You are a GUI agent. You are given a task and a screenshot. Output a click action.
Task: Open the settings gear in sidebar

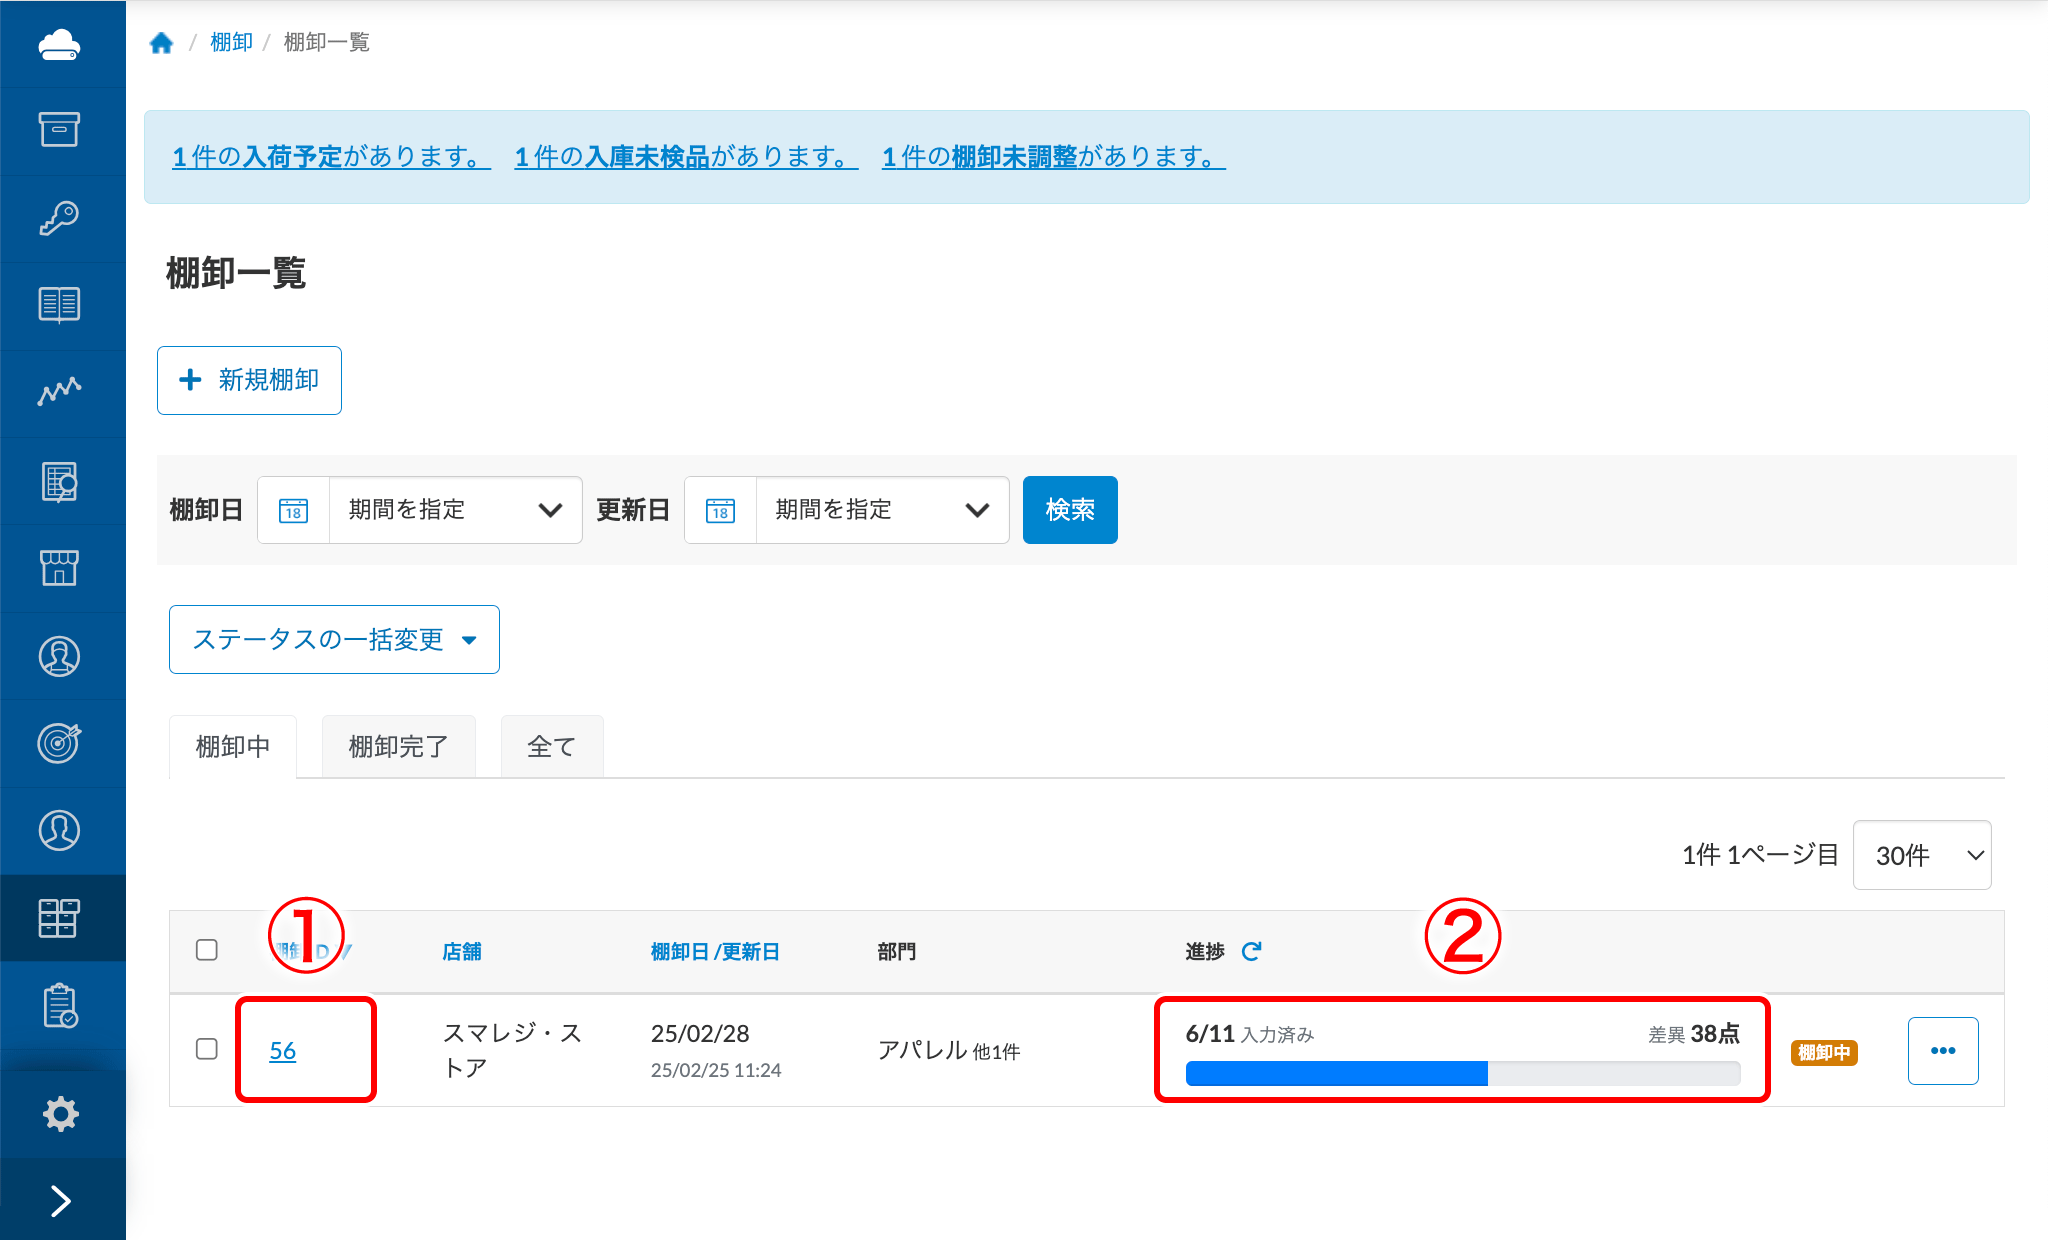coord(60,1113)
